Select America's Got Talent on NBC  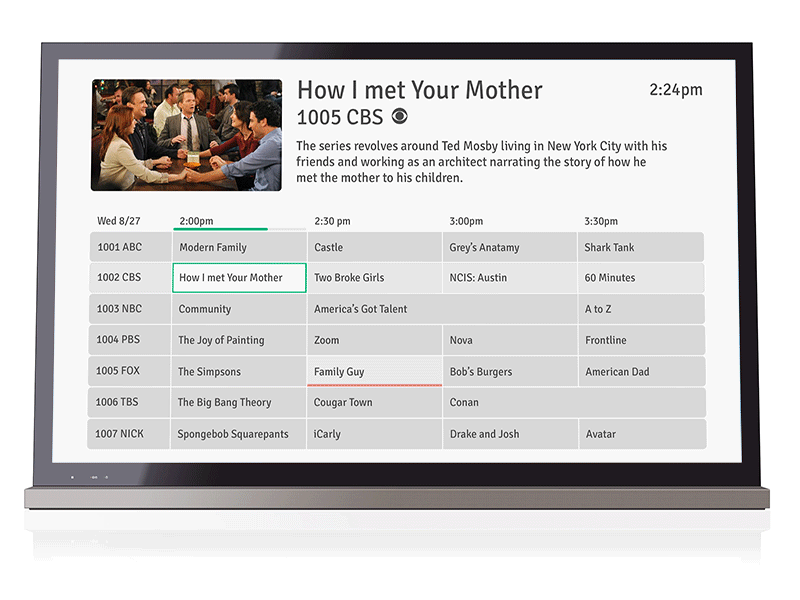[375, 309]
